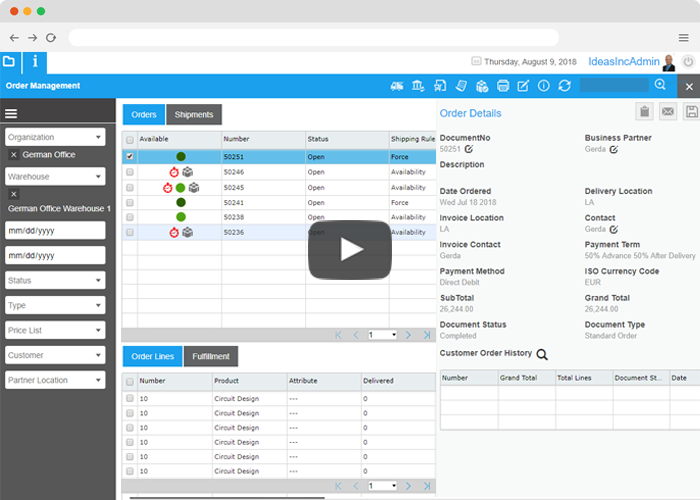Click the bank payment icon in toolbar
Screen dimensions: 700x500
click(x=418, y=86)
